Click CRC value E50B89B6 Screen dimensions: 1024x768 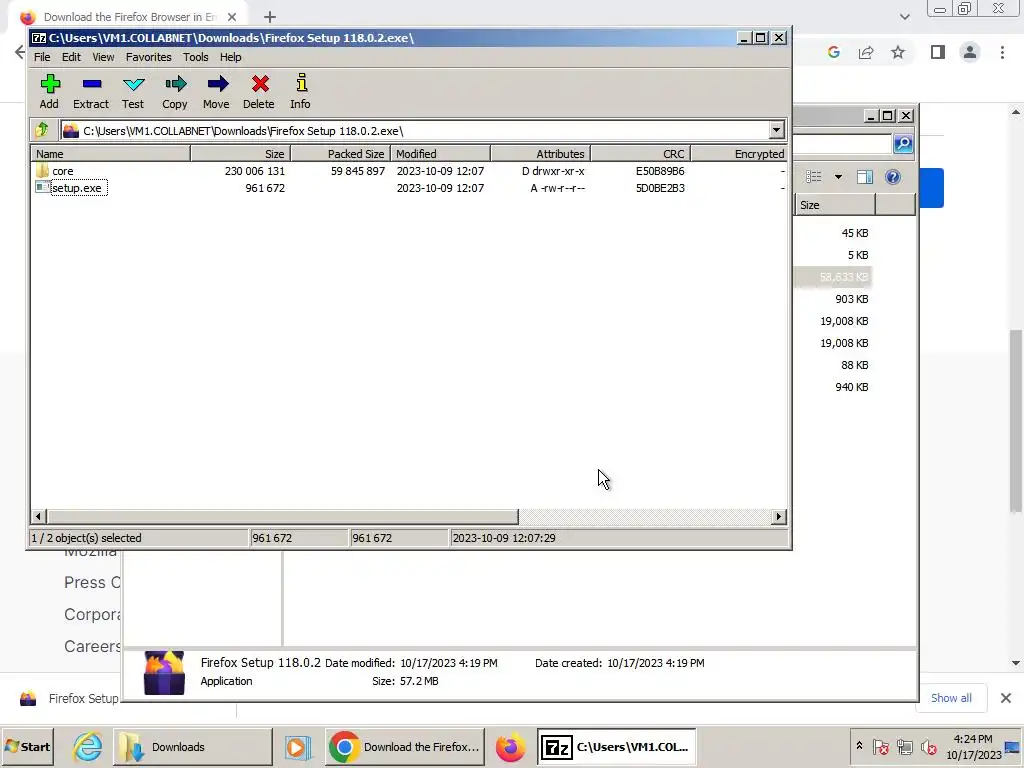click(660, 171)
